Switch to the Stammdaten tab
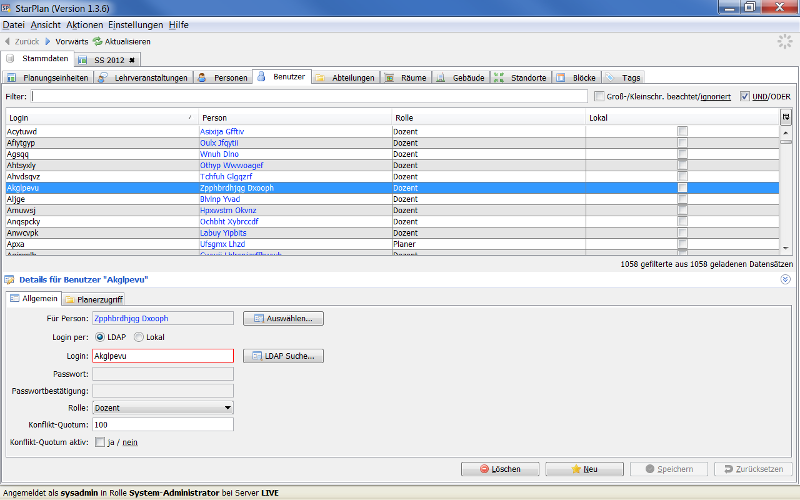Image resolution: width=800 pixels, height=500 pixels. point(38,59)
